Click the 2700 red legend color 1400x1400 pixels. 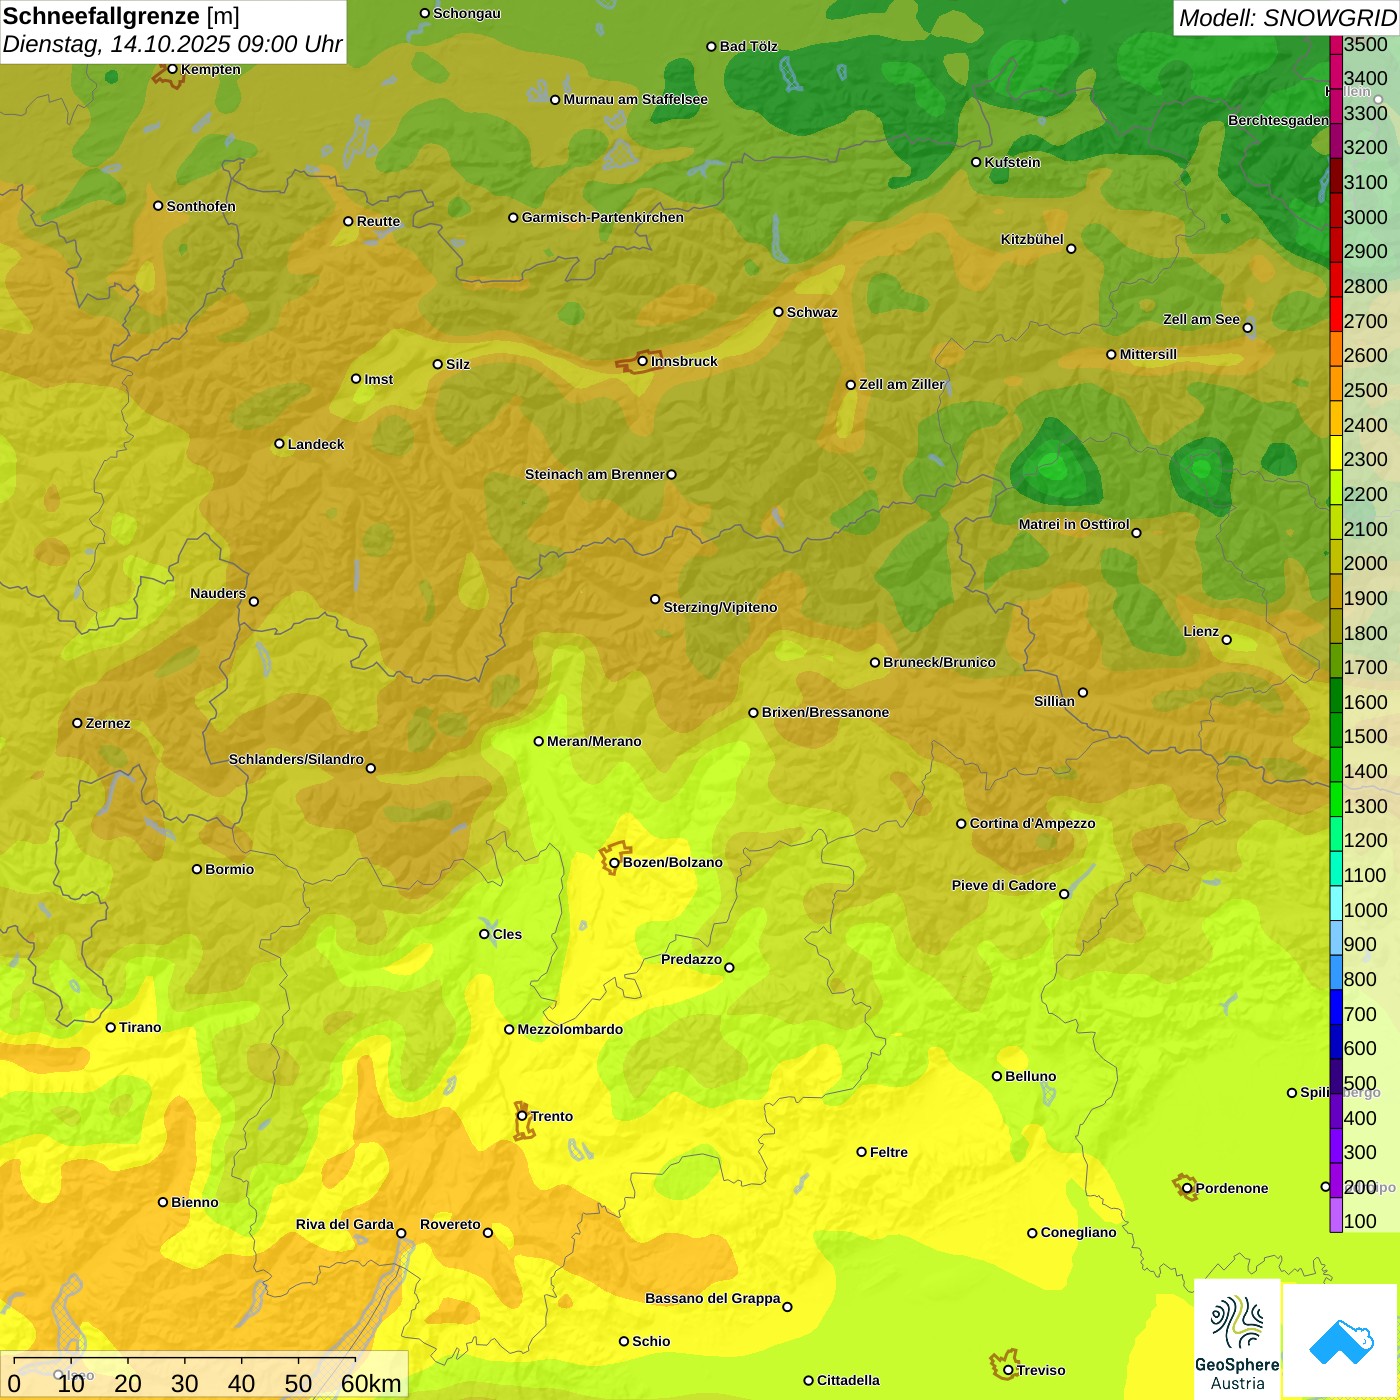pos(1335,314)
